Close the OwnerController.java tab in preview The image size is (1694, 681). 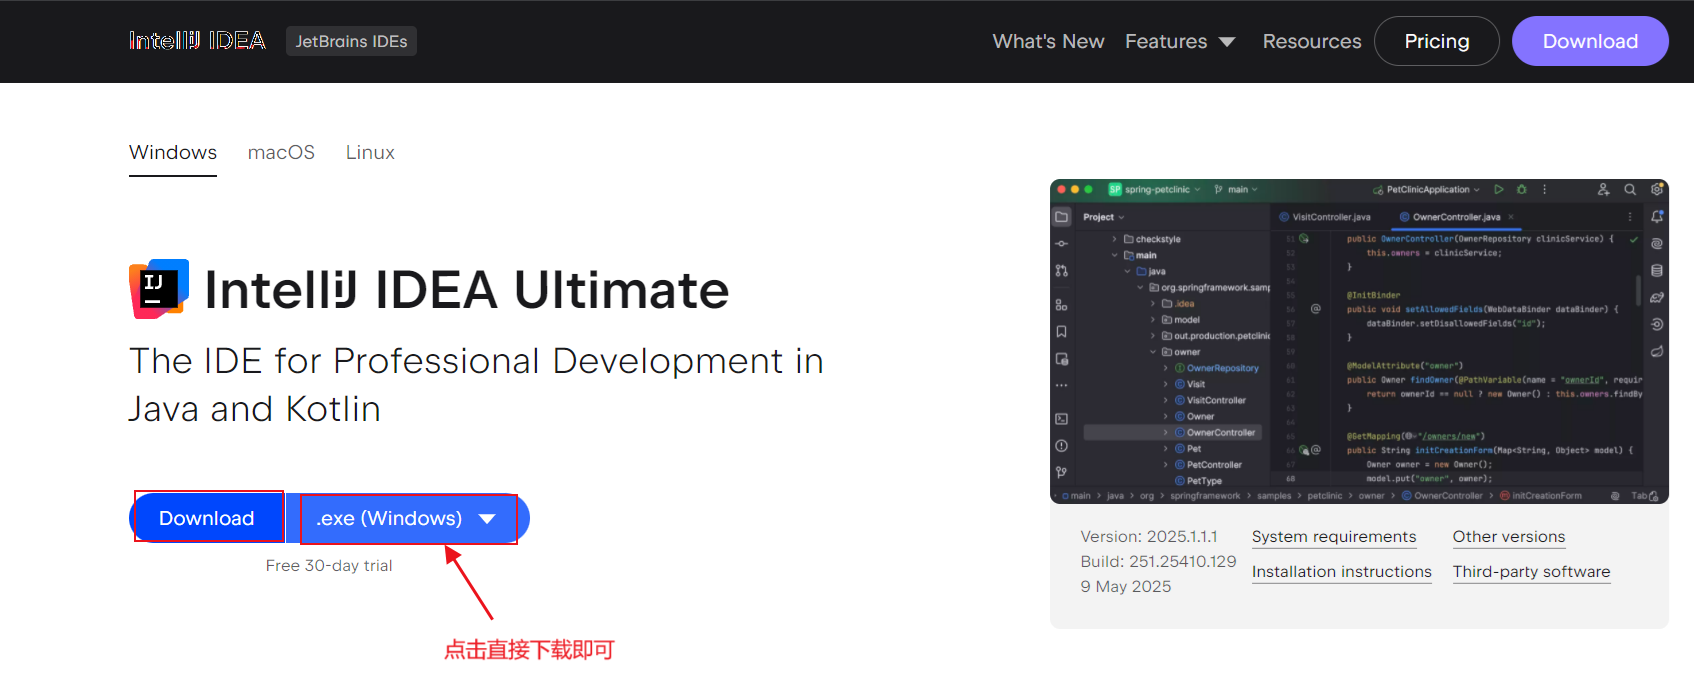[x=1511, y=217]
